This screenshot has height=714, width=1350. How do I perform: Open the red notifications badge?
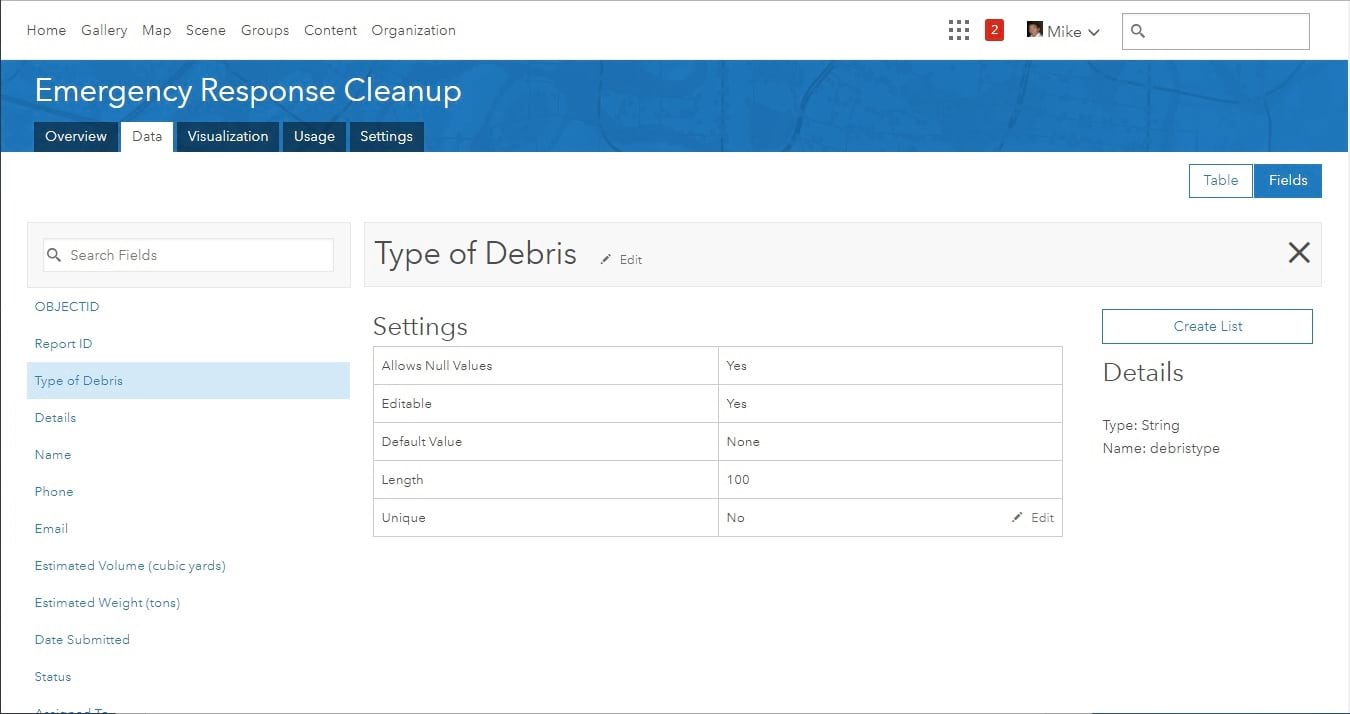coord(994,30)
